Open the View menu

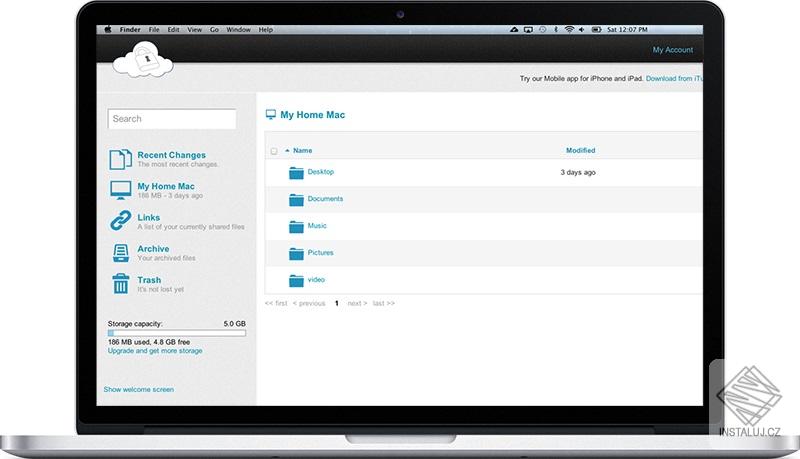click(194, 30)
